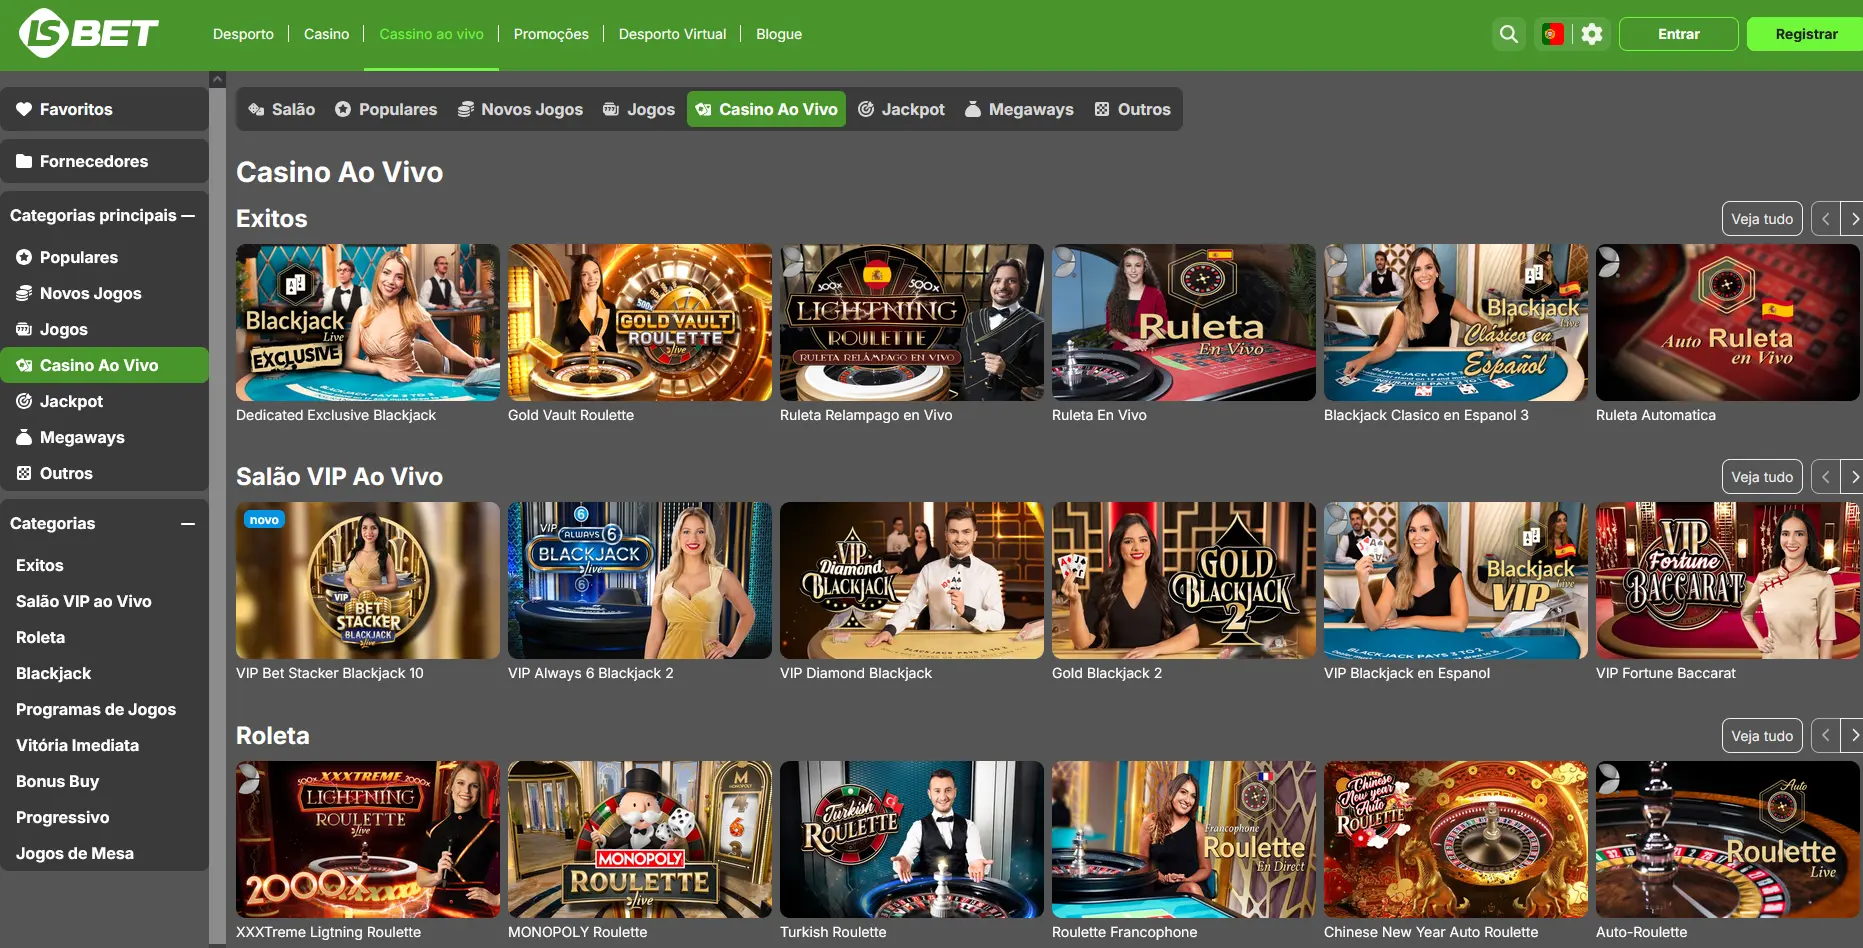Open the VIP Fortune Baccarat thumbnail
1863x948 pixels.
[x=1728, y=580]
